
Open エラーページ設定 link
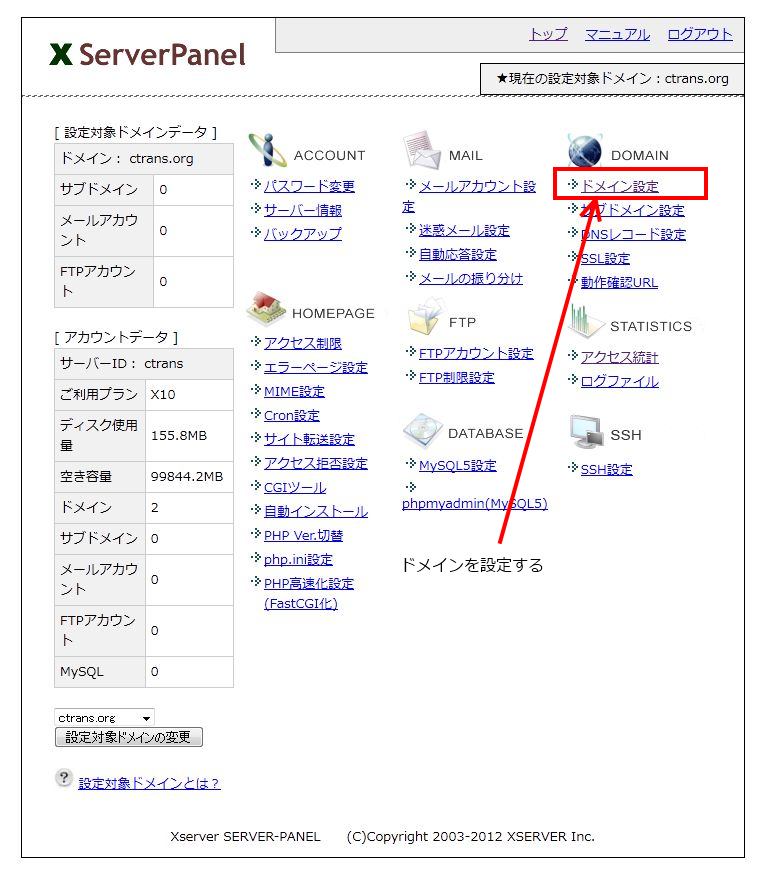(316, 367)
